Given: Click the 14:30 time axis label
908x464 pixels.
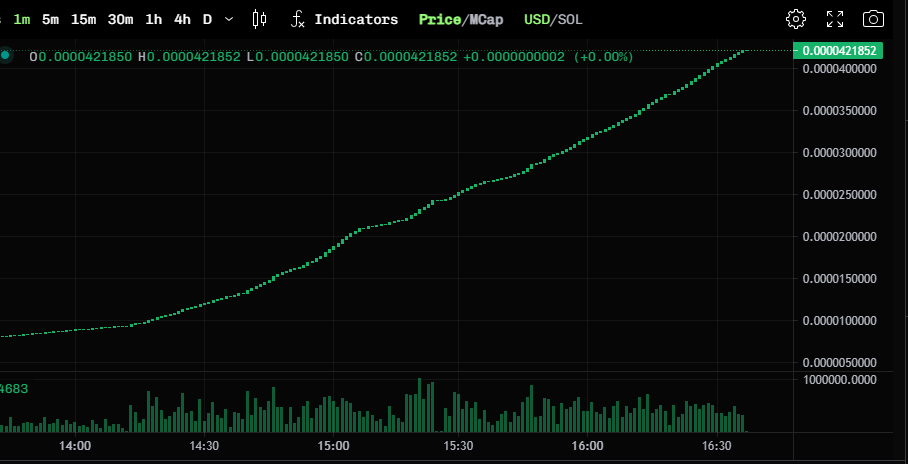Looking at the screenshot, I should (204, 447).
